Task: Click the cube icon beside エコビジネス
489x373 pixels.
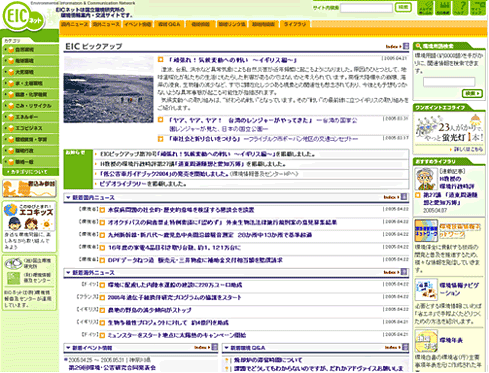Action: tap(11, 128)
